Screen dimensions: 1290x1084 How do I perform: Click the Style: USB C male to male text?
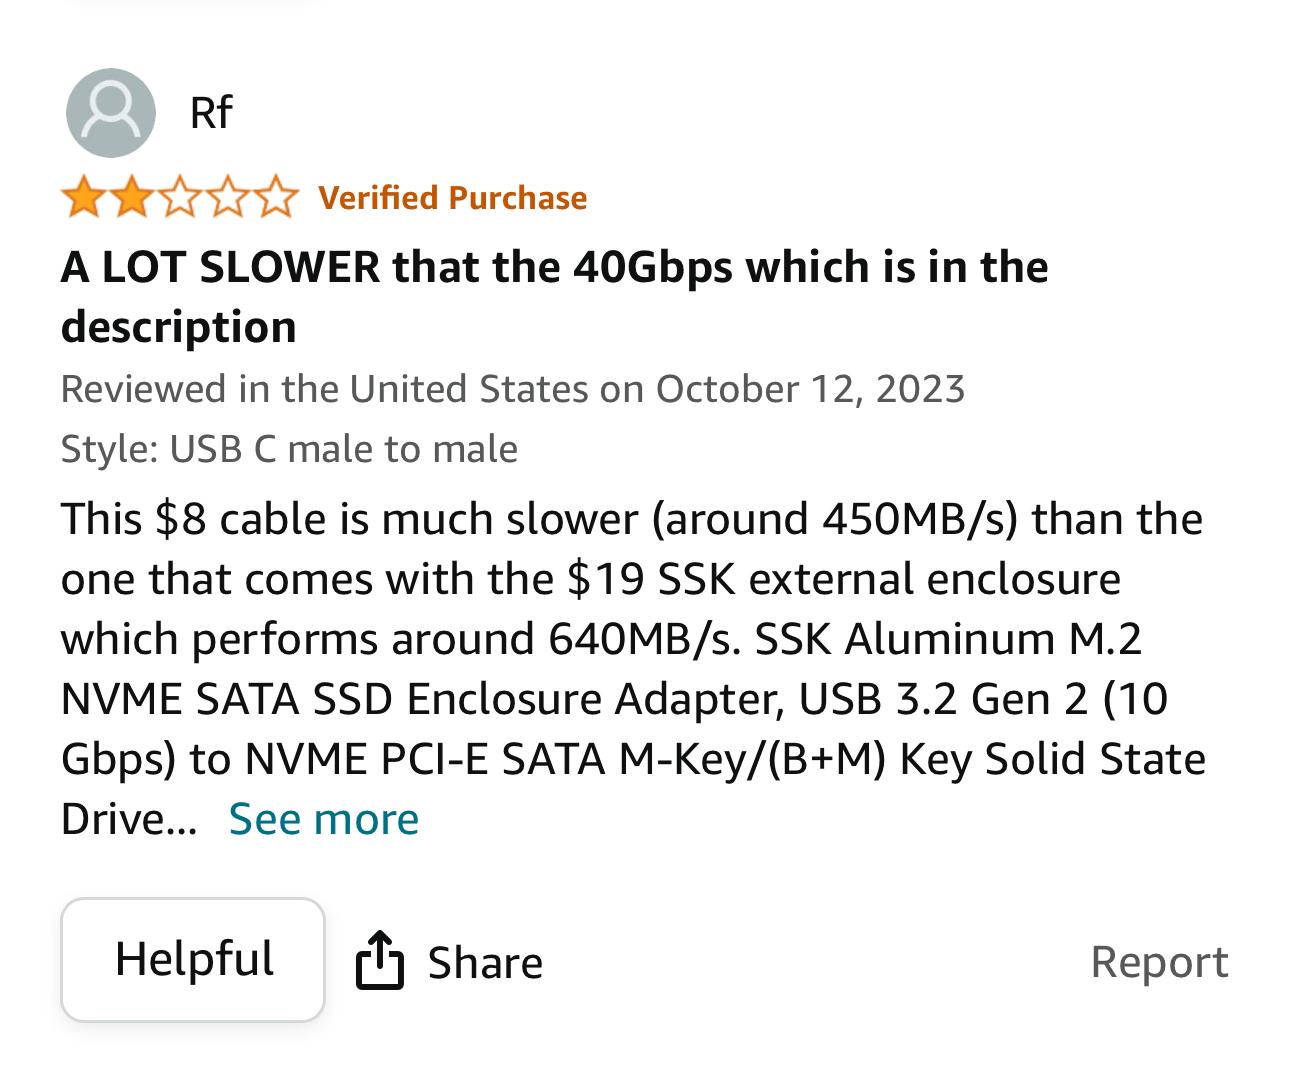click(289, 449)
